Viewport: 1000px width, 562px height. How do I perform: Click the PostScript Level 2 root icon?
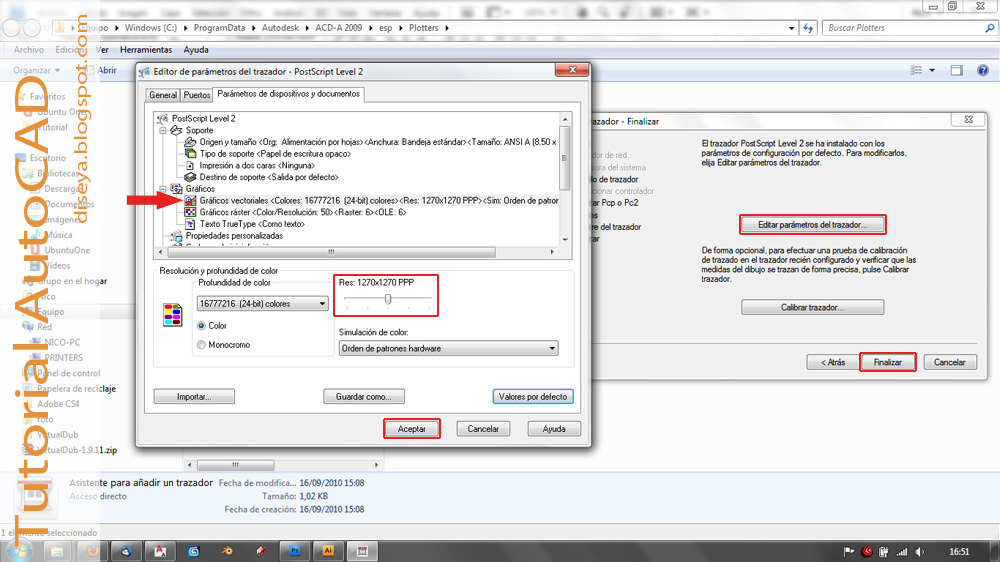(x=163, y=118)
